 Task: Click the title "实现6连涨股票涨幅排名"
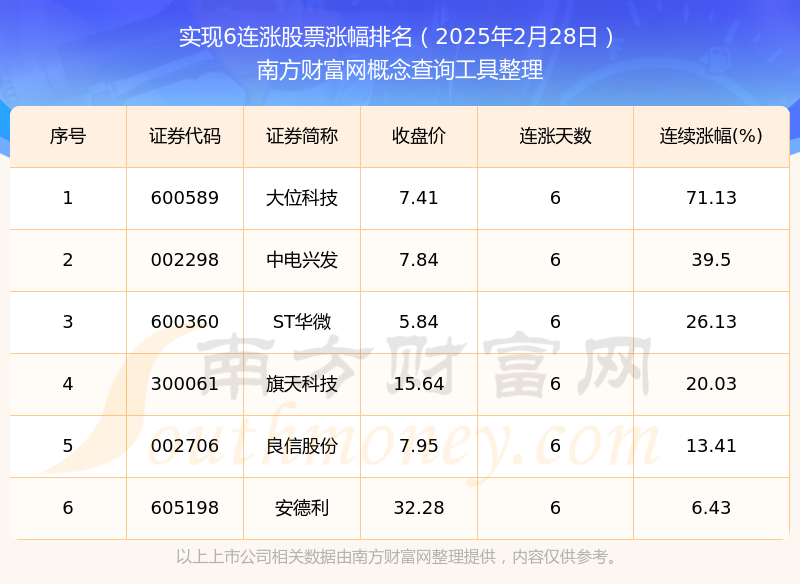pos(295,37)
